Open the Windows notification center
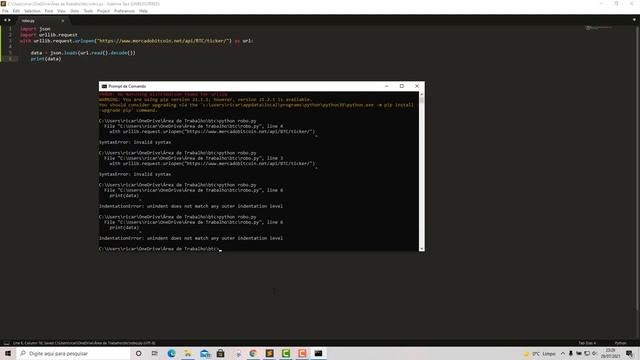This screenshot has width=640, height=360. 629,353
